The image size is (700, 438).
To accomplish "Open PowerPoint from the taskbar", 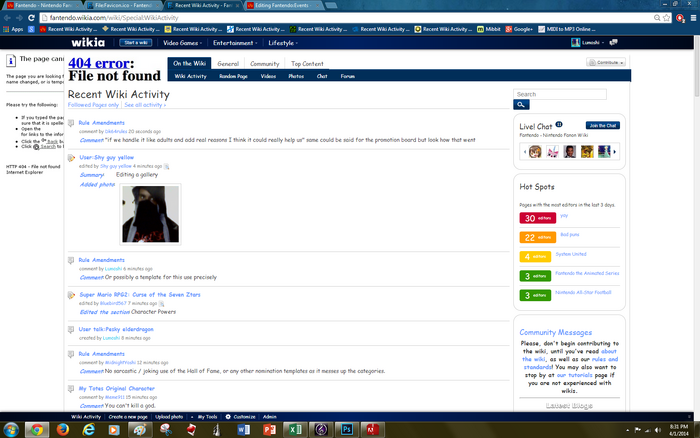I will click(270, 430).
